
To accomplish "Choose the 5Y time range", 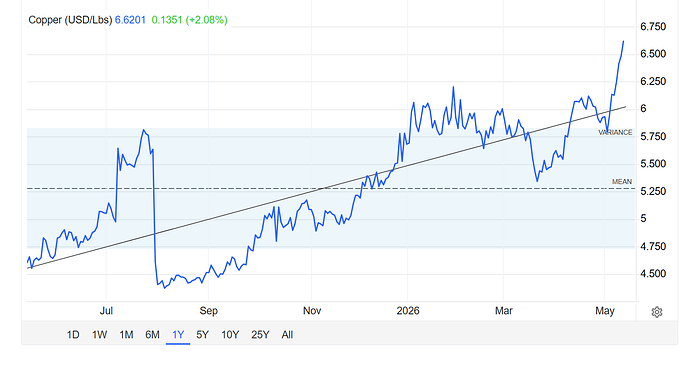I will point(202,335).
